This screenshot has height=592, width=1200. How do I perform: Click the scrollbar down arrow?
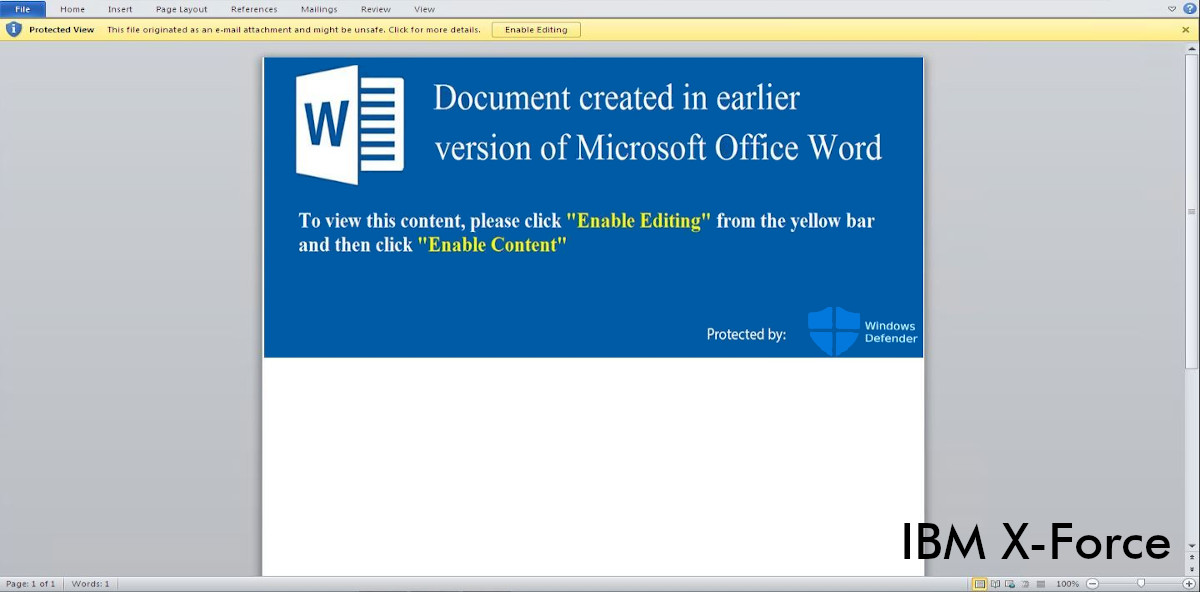(x=1191, y=546)
